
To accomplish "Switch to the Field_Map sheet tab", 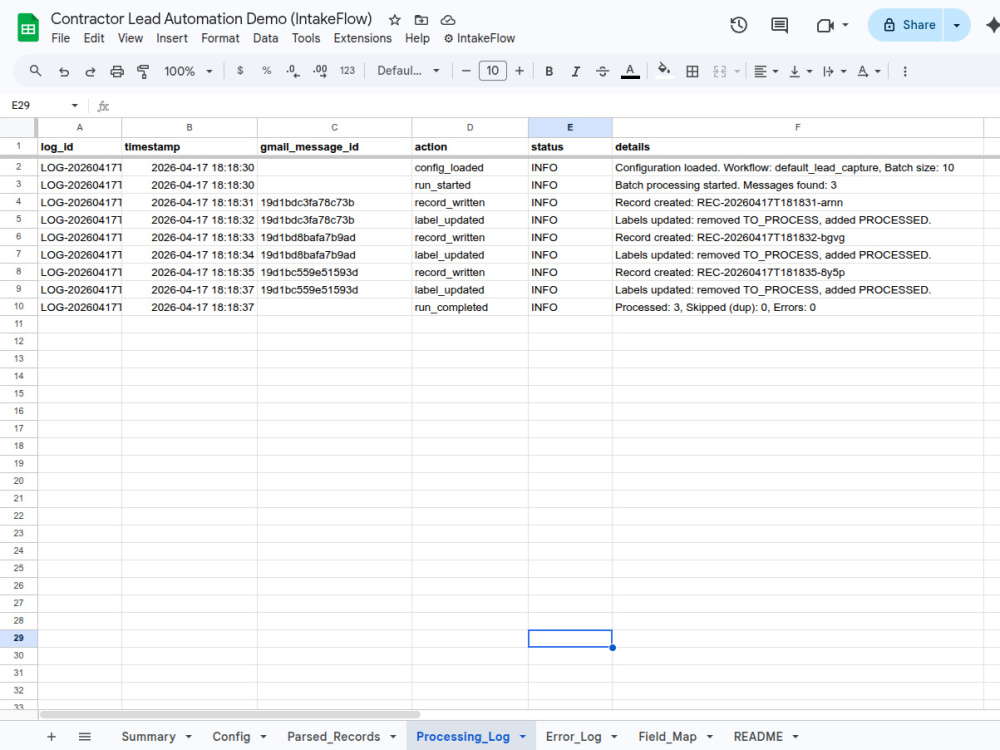I will coord(667,737).
